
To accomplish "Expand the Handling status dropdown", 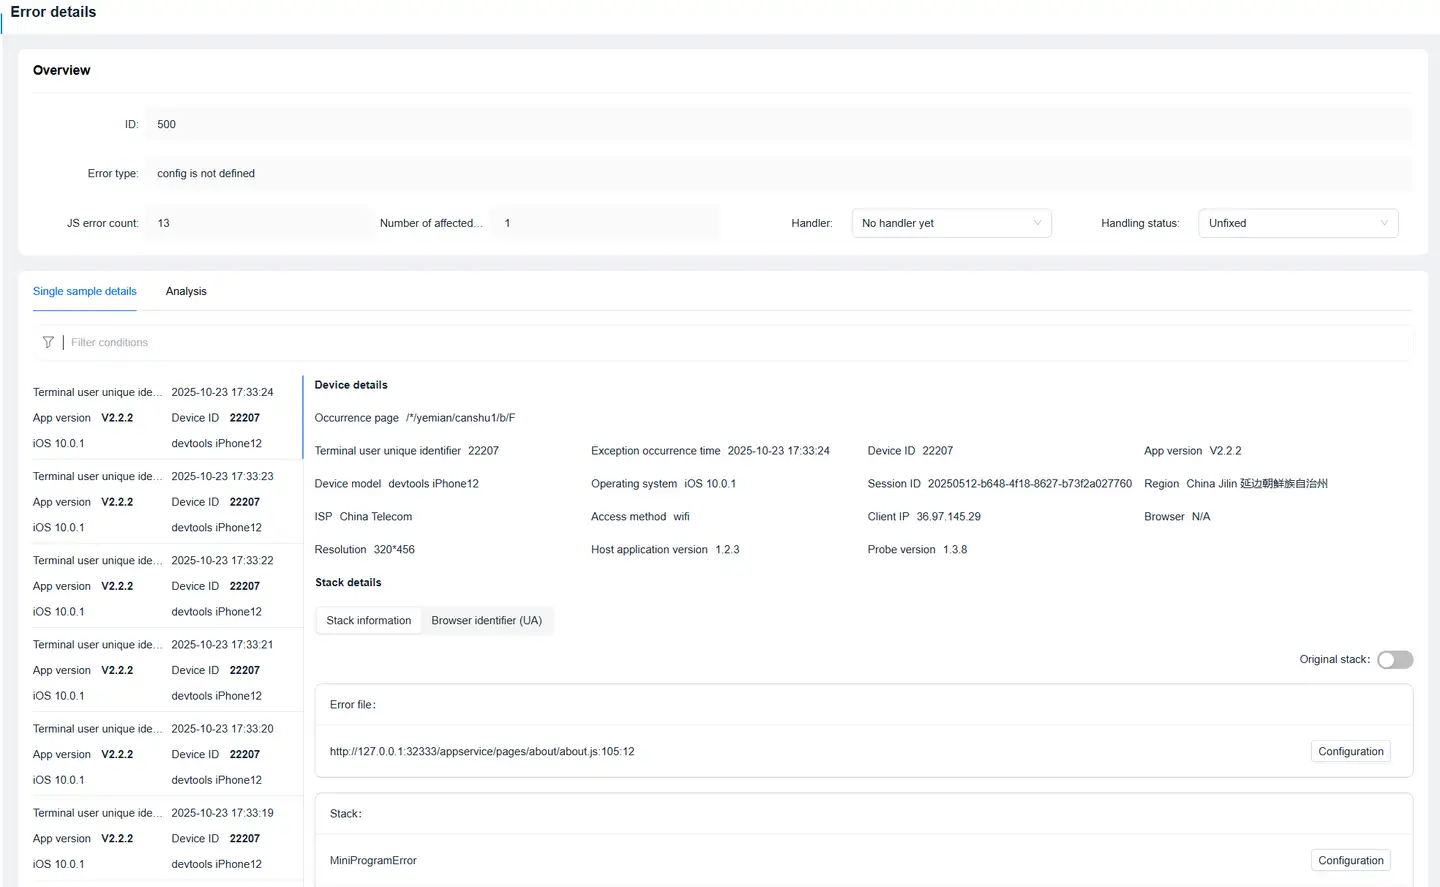I will pos(1297,223).
